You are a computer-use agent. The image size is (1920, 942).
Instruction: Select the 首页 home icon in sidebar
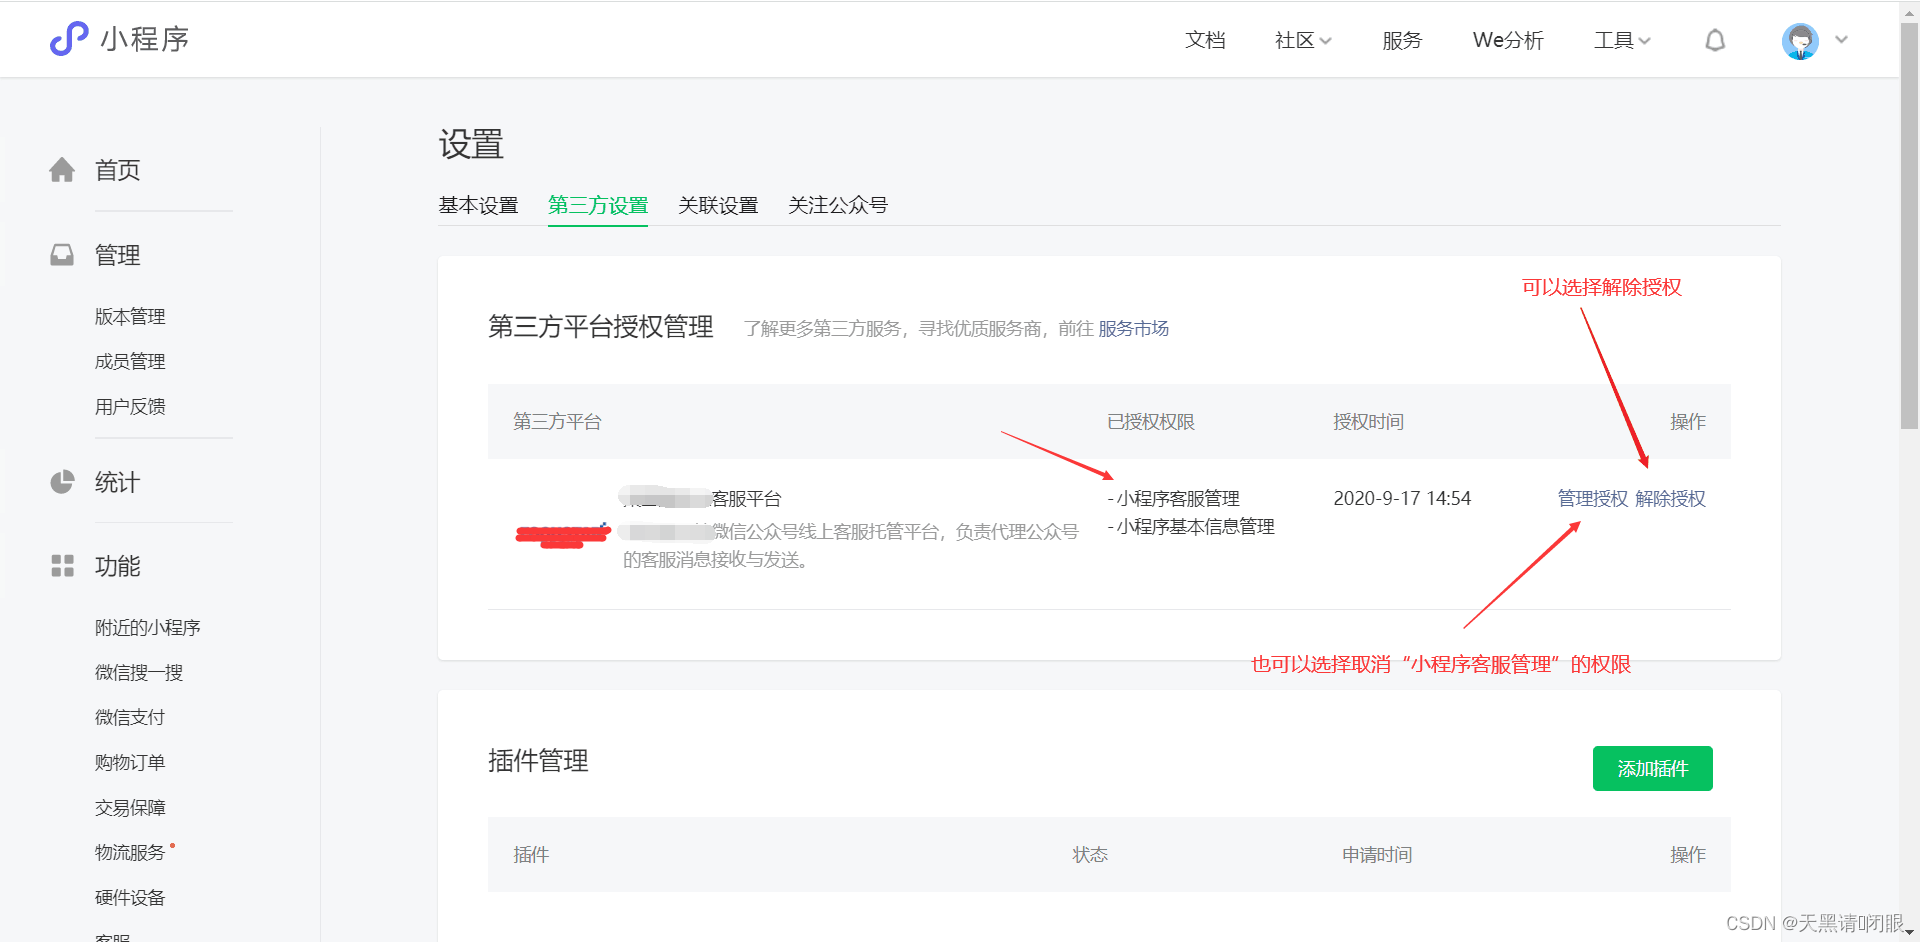[62, 169]
